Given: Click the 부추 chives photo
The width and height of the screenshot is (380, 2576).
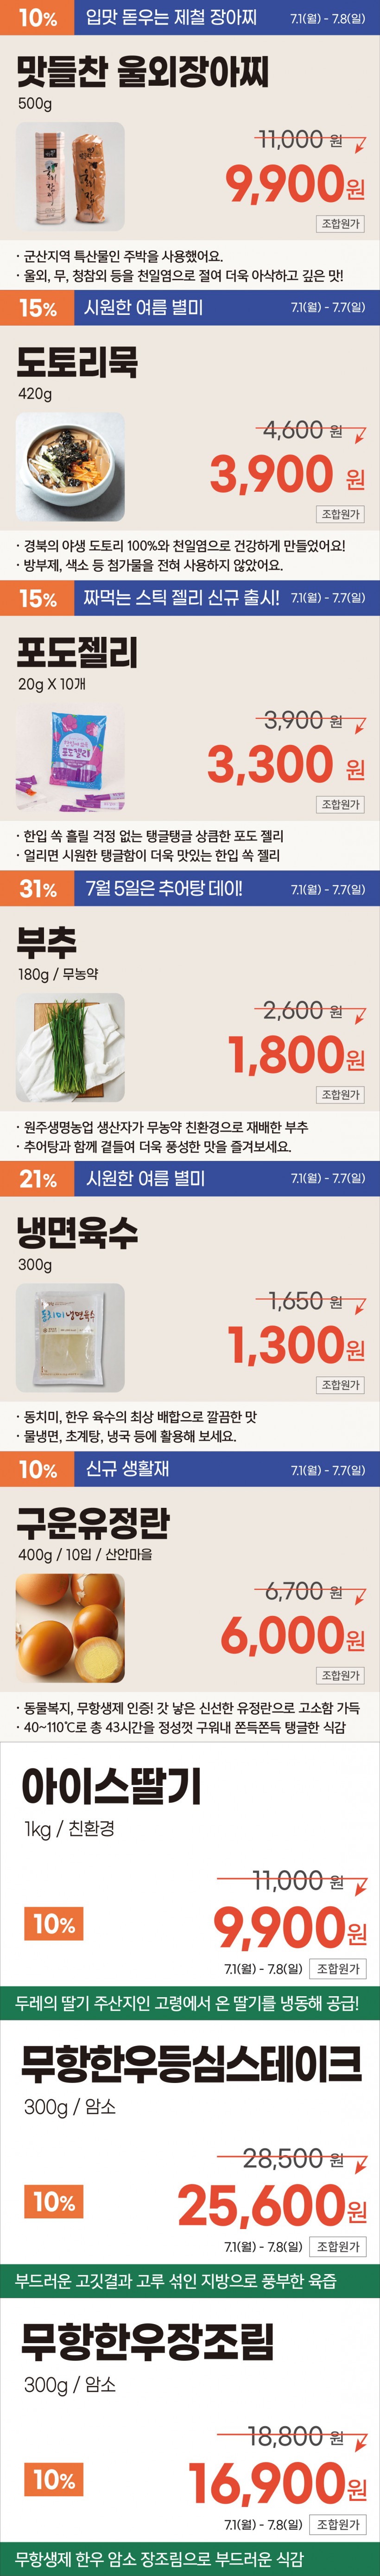Looking at the screenshot, I should tap(70, 1047).
